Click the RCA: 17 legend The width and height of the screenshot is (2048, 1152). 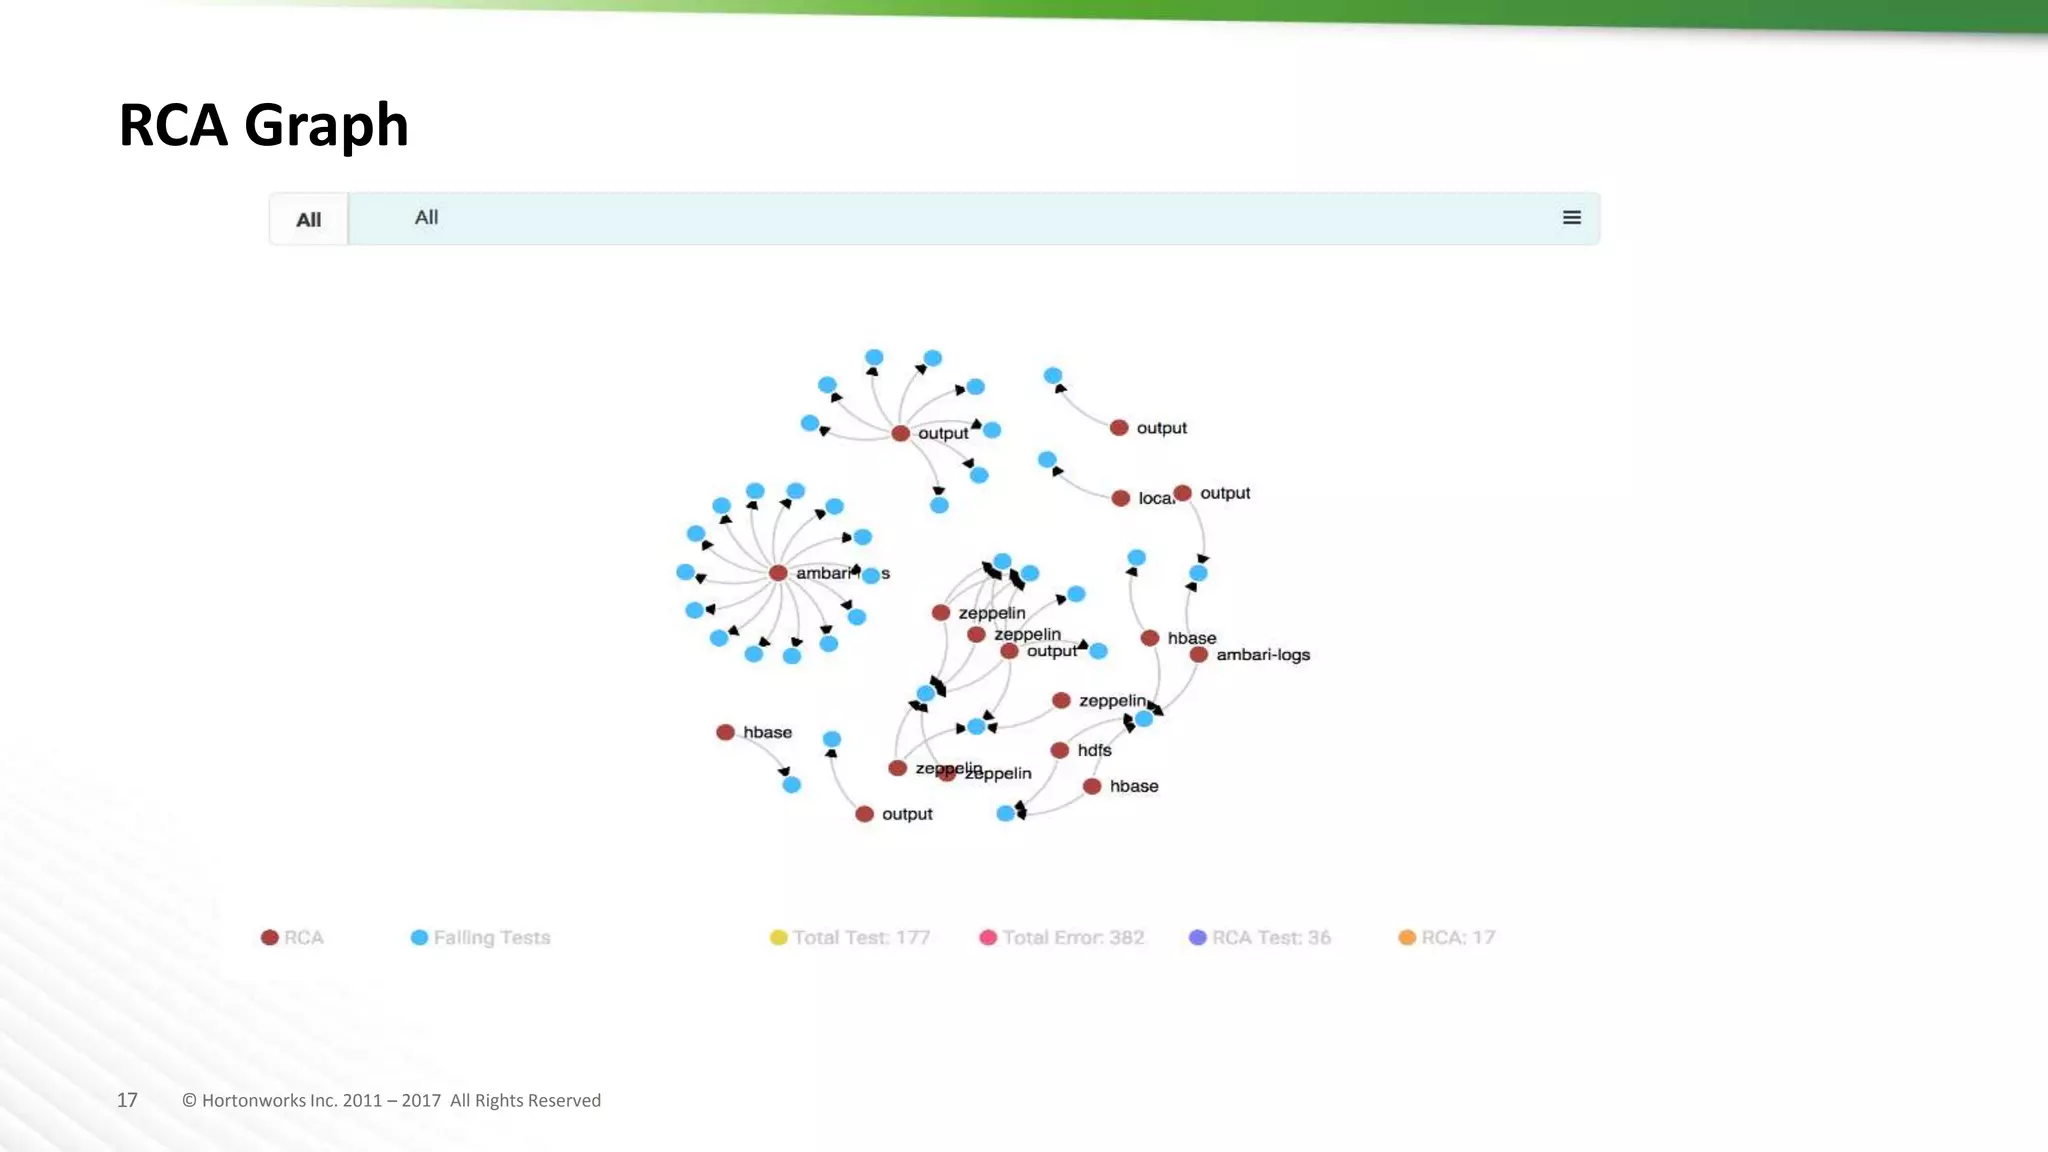pos(1446,937)
